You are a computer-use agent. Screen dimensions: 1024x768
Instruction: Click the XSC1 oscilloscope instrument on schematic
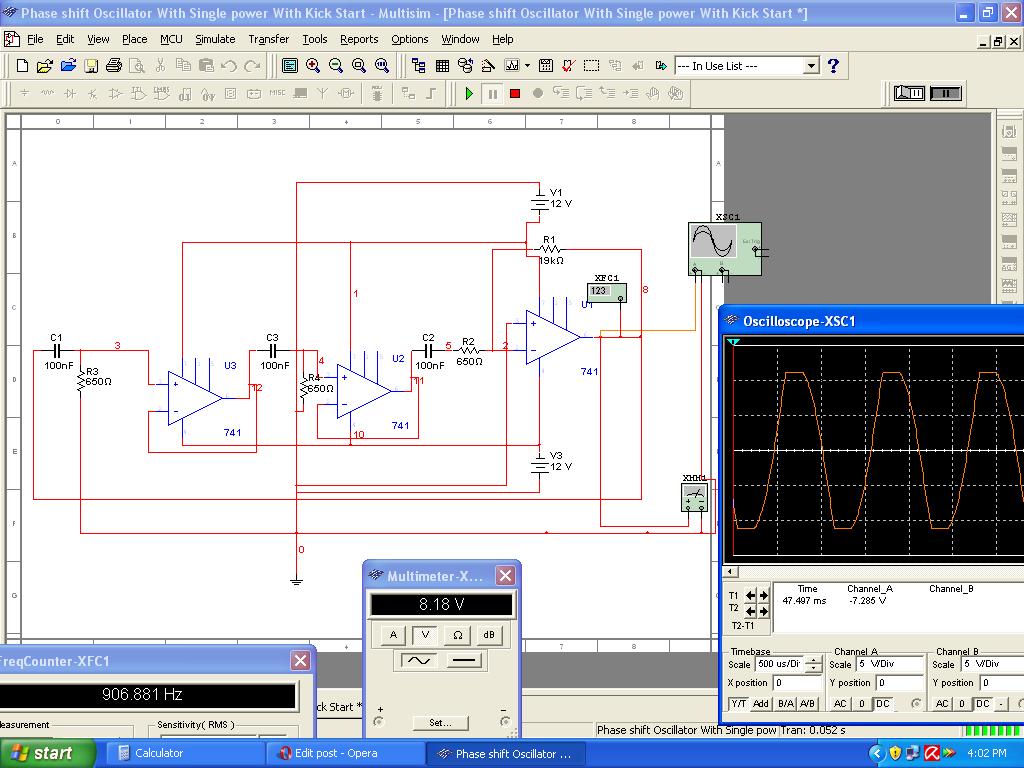[x=725, y=249]
